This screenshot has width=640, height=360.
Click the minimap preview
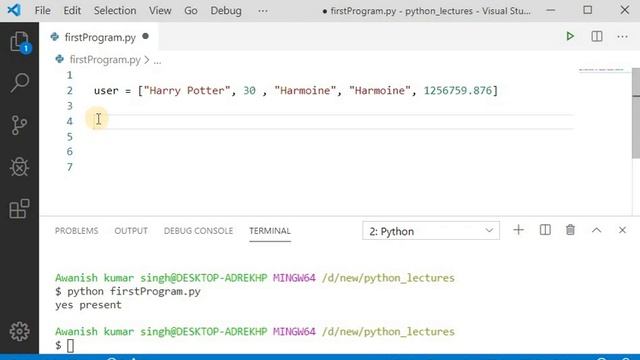pyautogui.click(x=601, y=70)
